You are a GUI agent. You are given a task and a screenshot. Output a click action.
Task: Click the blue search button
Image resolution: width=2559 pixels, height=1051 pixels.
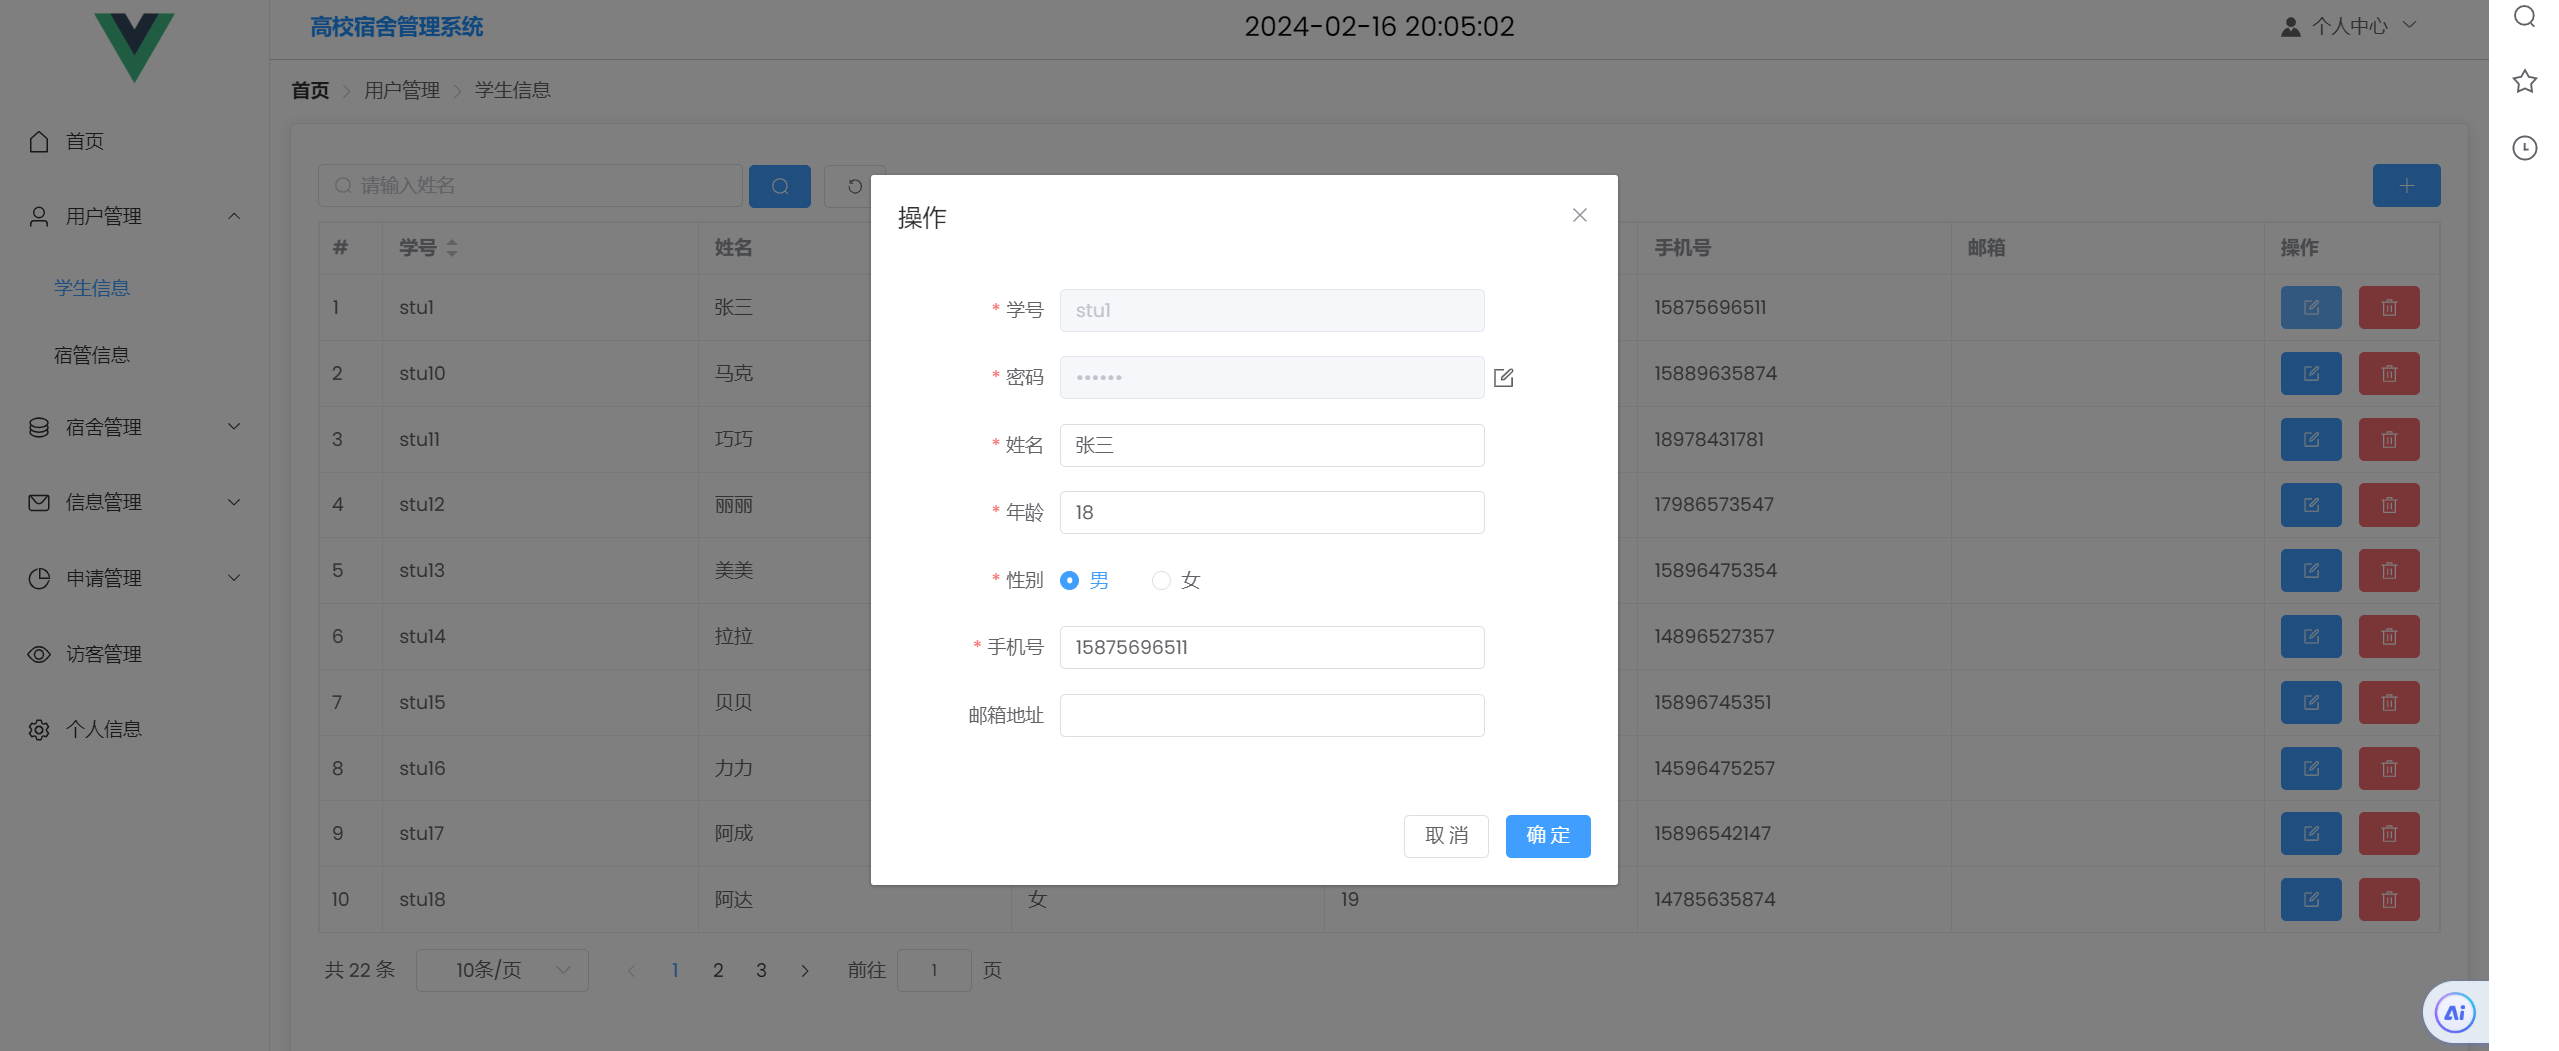(x=780, y=186)
